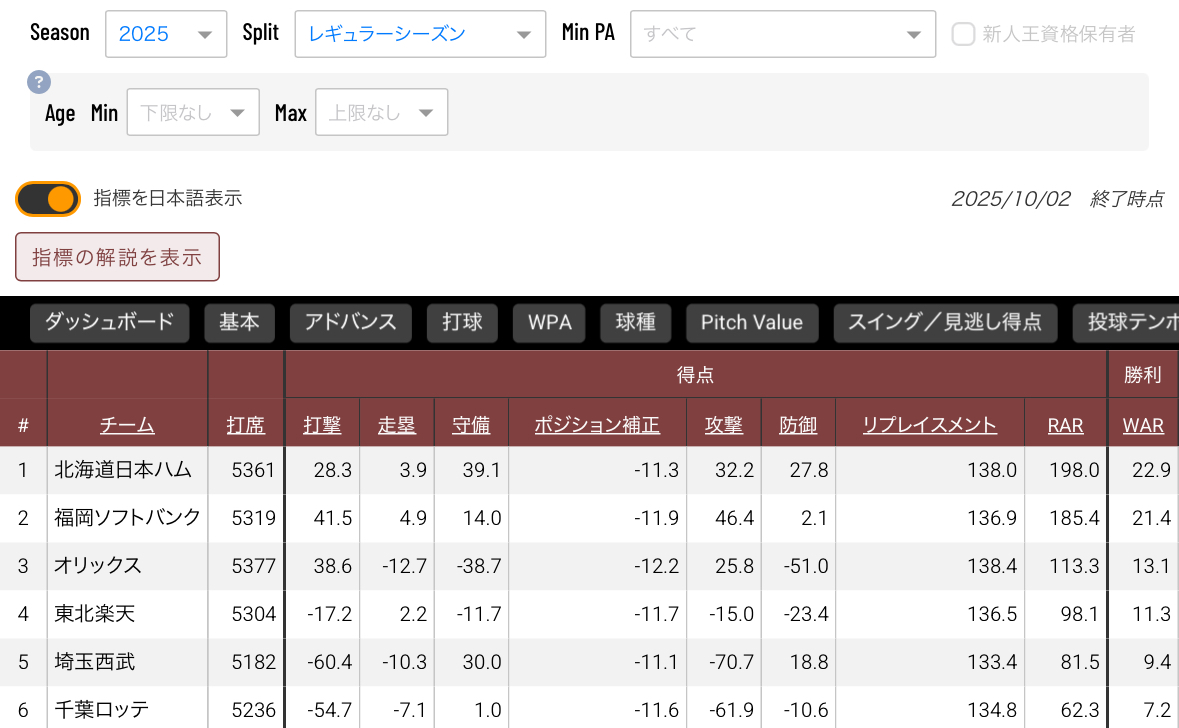Switch to the アドバンス tab
Viewport: 1179px width, 728px height.
[x=351, y=322]
